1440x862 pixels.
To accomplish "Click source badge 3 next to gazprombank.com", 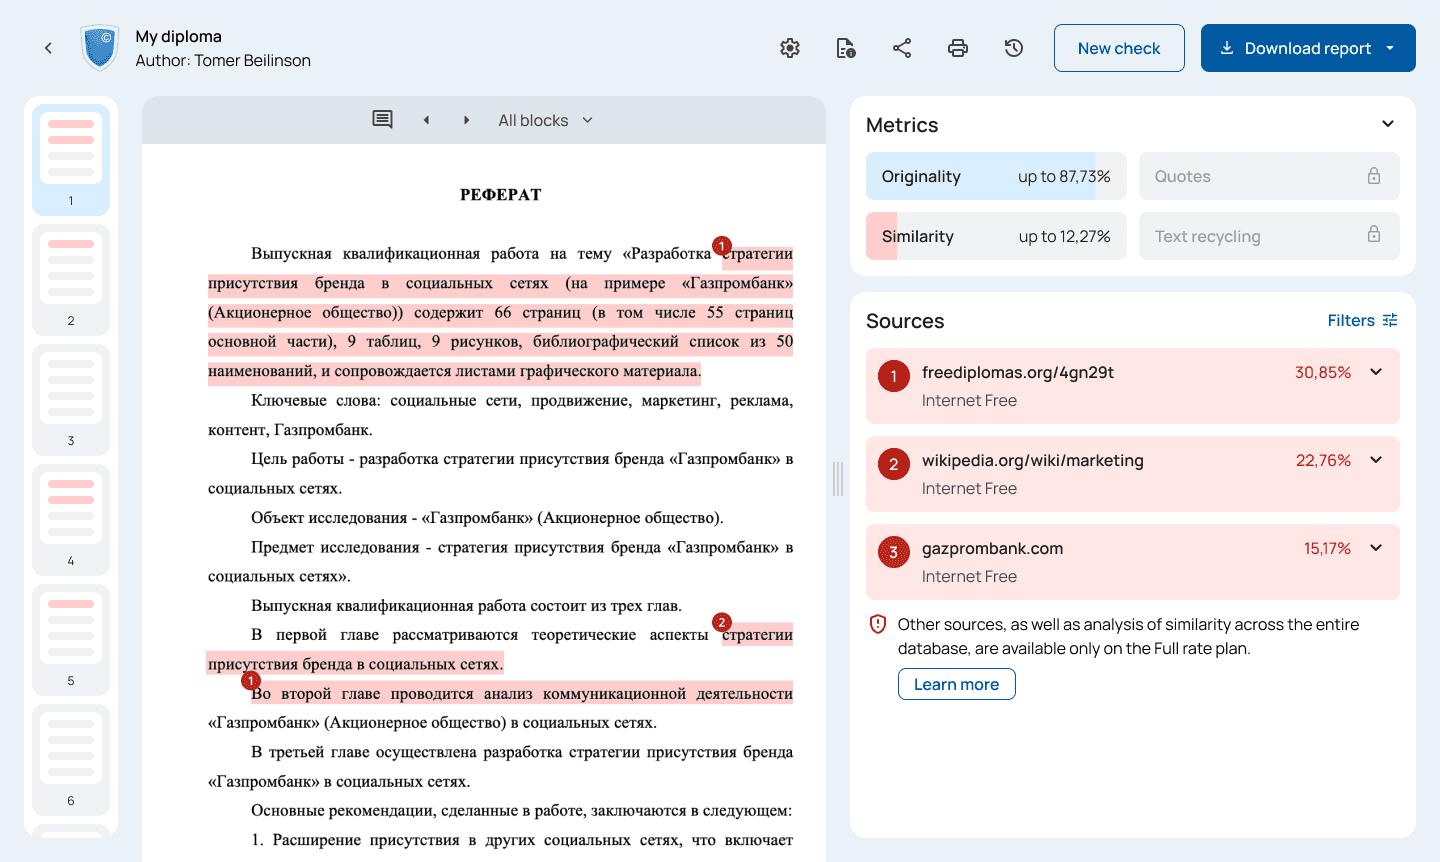I will (x=893, y=552).
